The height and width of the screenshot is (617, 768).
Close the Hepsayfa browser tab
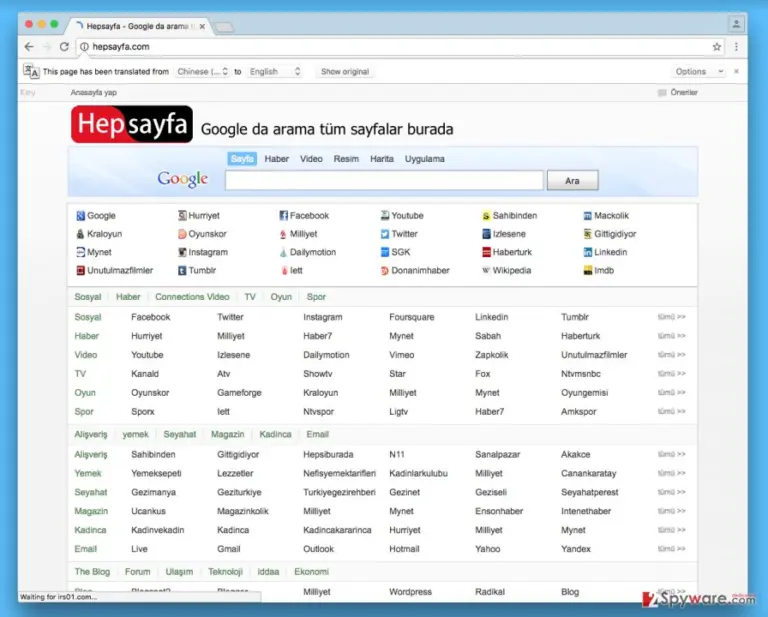click(x=202, y=26)
